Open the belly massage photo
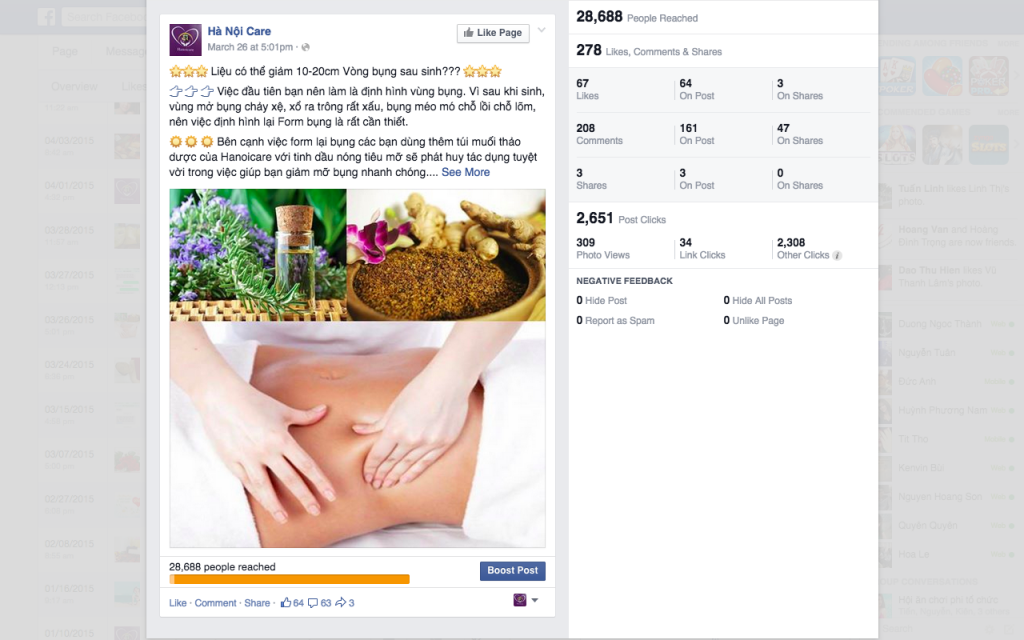Image resolution: width=1024 pixels, height=640 pixels. [357, 434]
